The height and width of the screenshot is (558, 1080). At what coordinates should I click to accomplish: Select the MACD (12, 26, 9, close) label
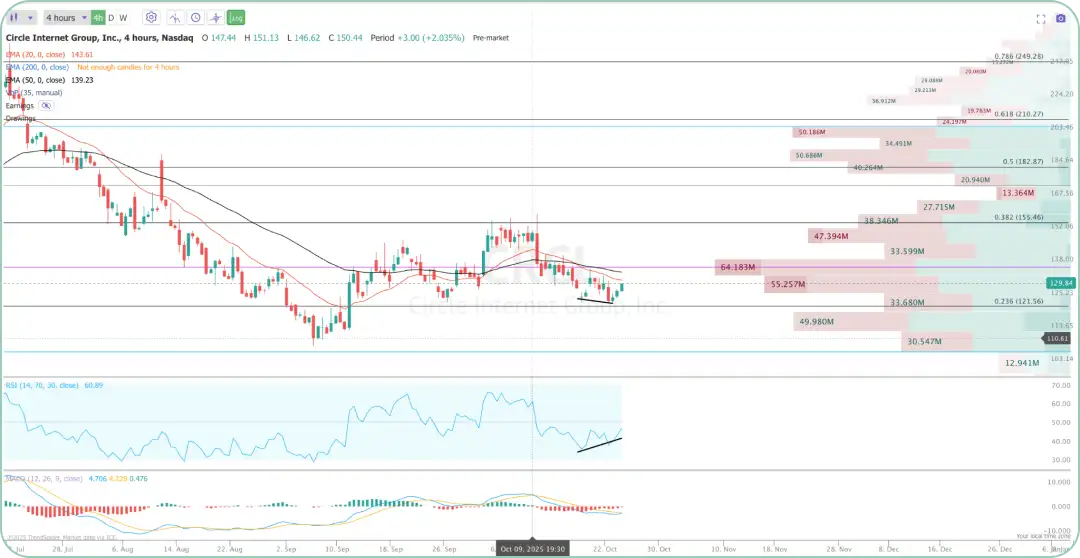click(x=43, y=478)
